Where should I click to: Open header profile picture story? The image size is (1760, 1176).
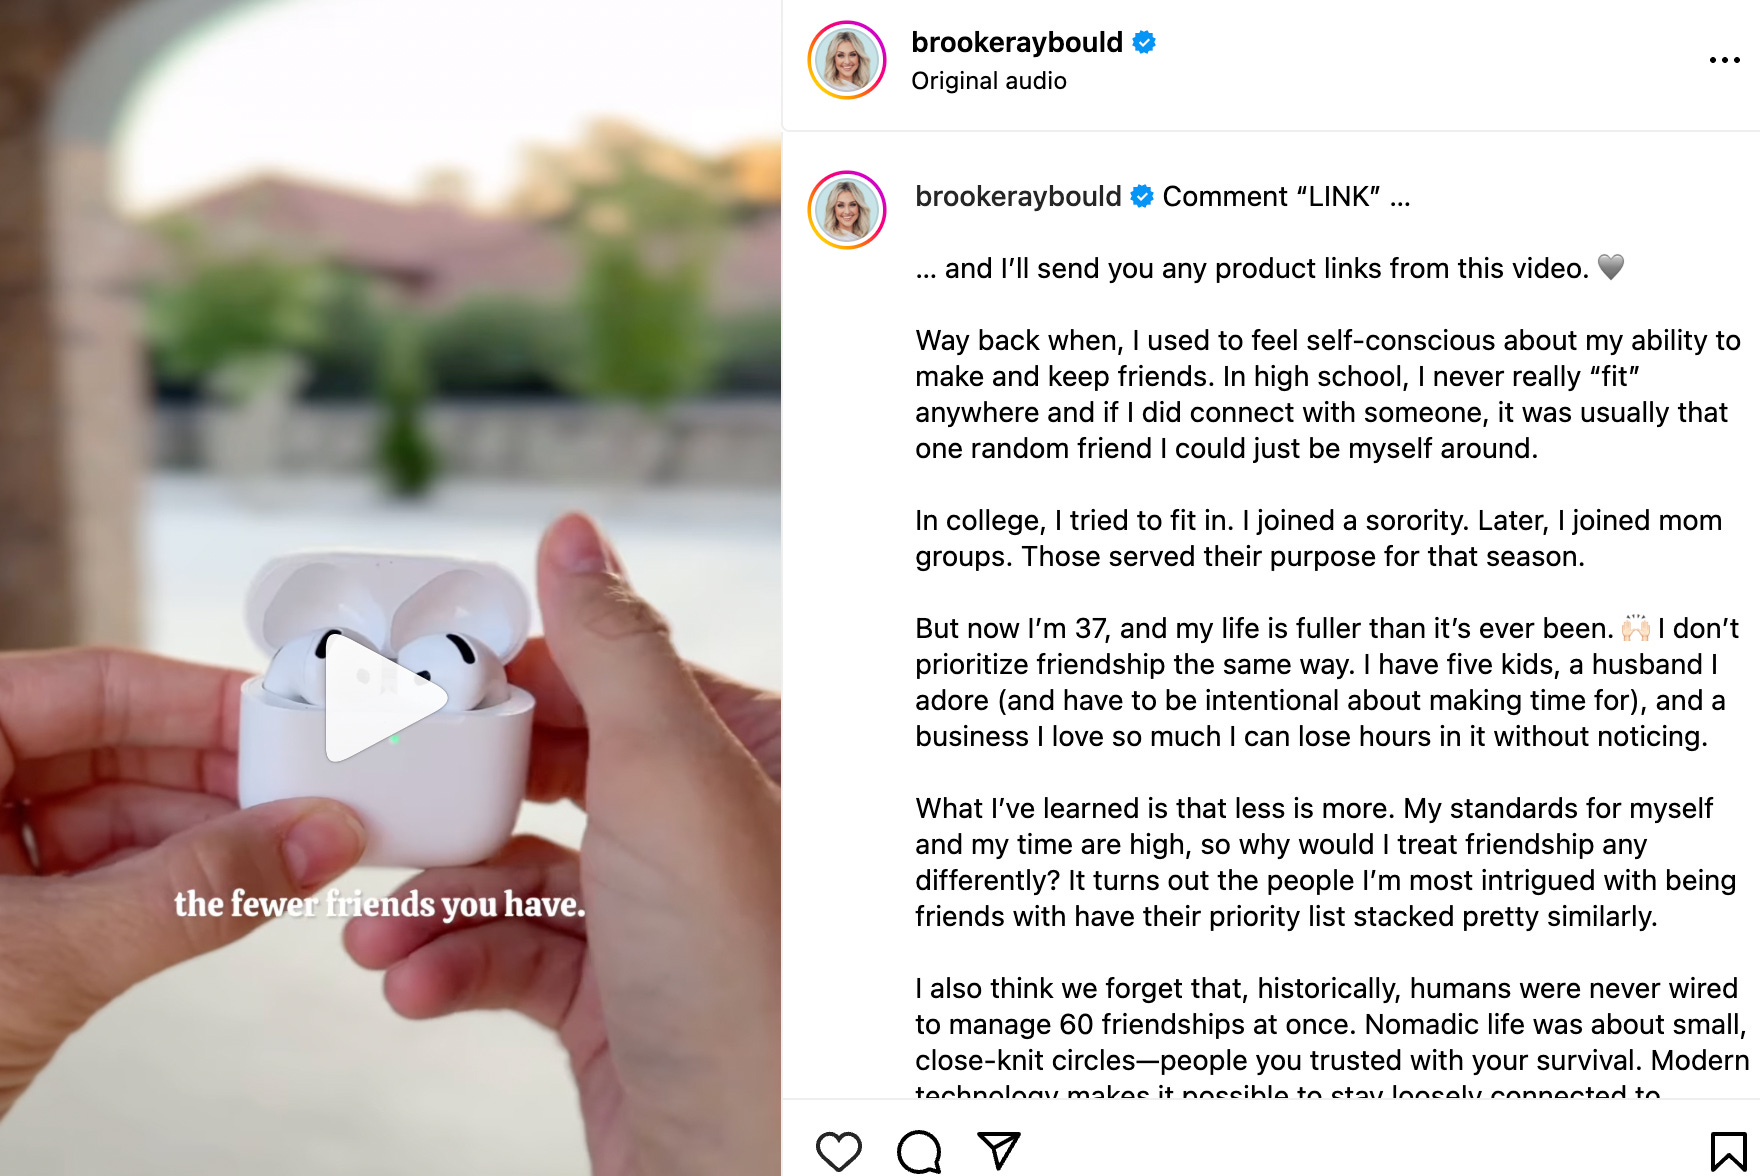coord(847,60)
